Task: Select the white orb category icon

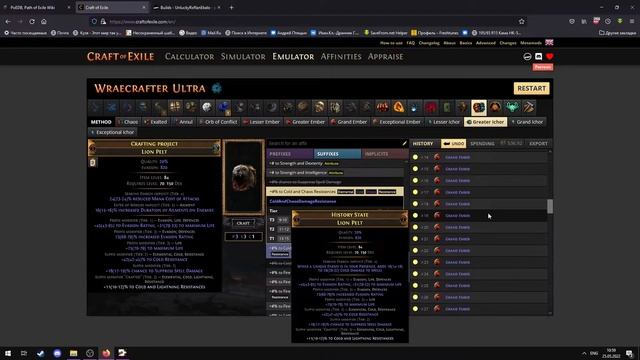Action: tap(207, 107)
